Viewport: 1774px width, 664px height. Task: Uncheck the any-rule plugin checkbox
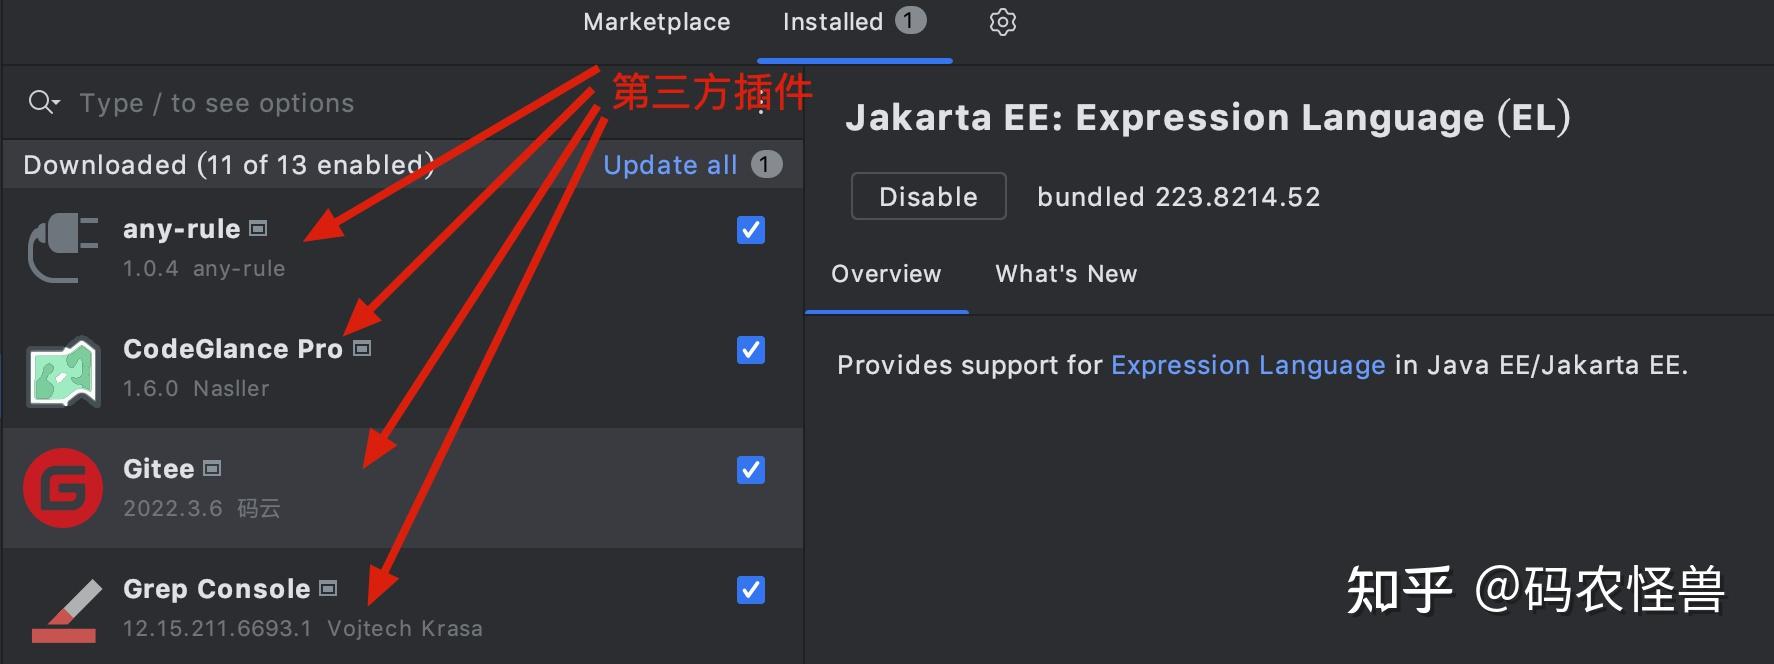pos(751,230)
